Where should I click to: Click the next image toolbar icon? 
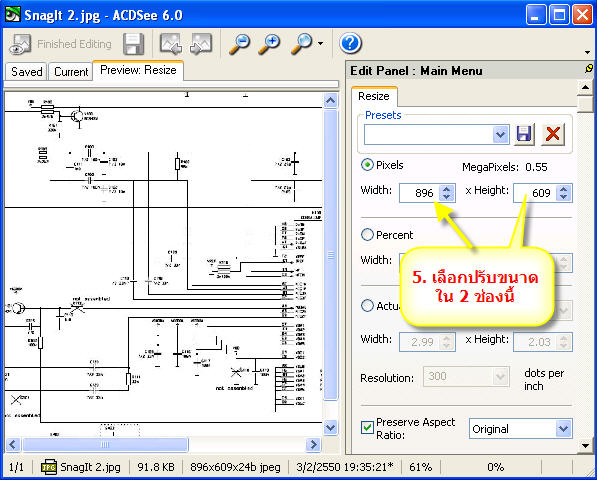coord(201,44)
